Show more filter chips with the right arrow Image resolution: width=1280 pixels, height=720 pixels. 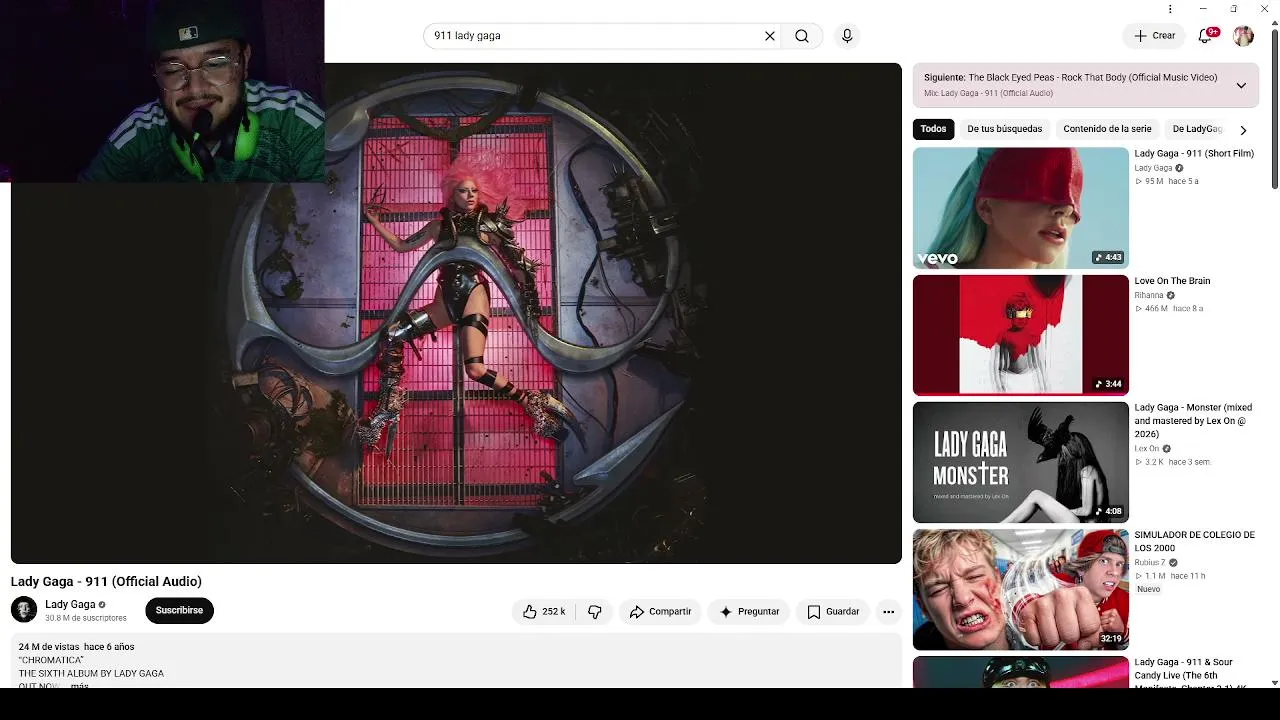pyautogui.click(x=1243, y=129)
